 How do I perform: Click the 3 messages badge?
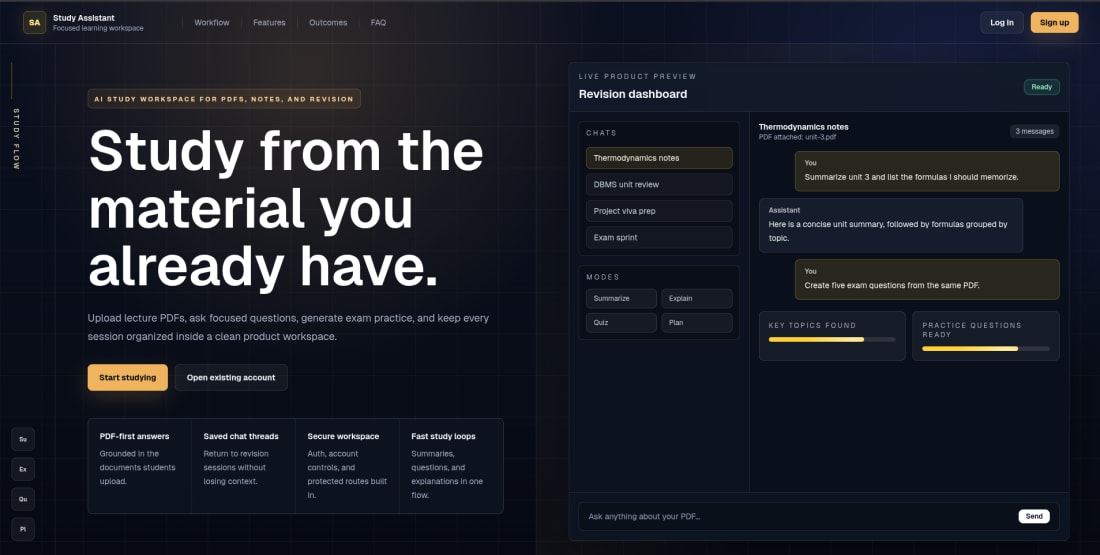point(1035,131)
